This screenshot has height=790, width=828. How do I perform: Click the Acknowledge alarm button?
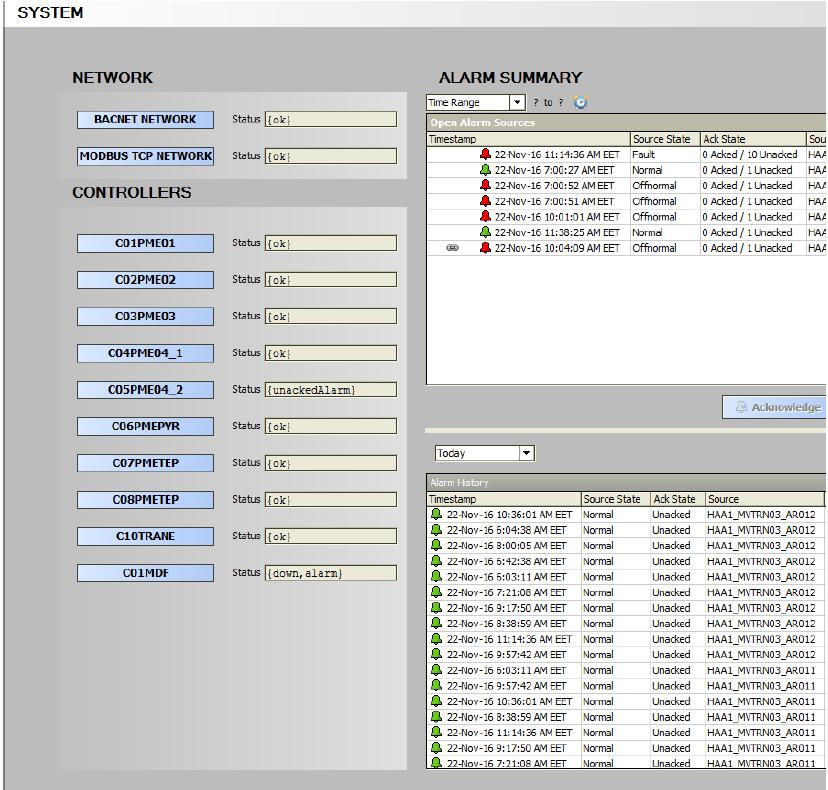pos(774,407)
